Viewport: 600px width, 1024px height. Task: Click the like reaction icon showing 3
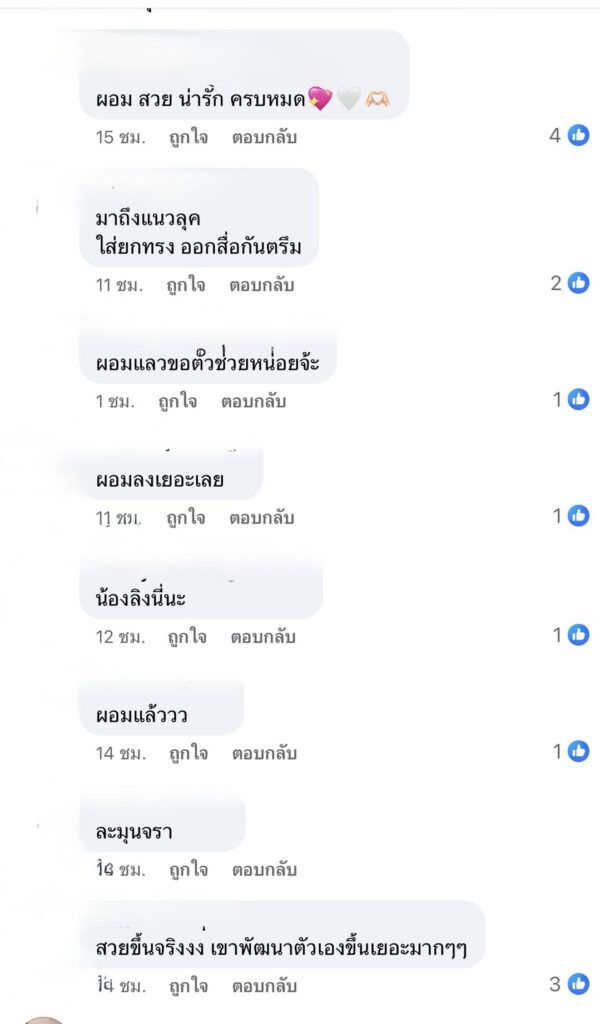point(578,985)
